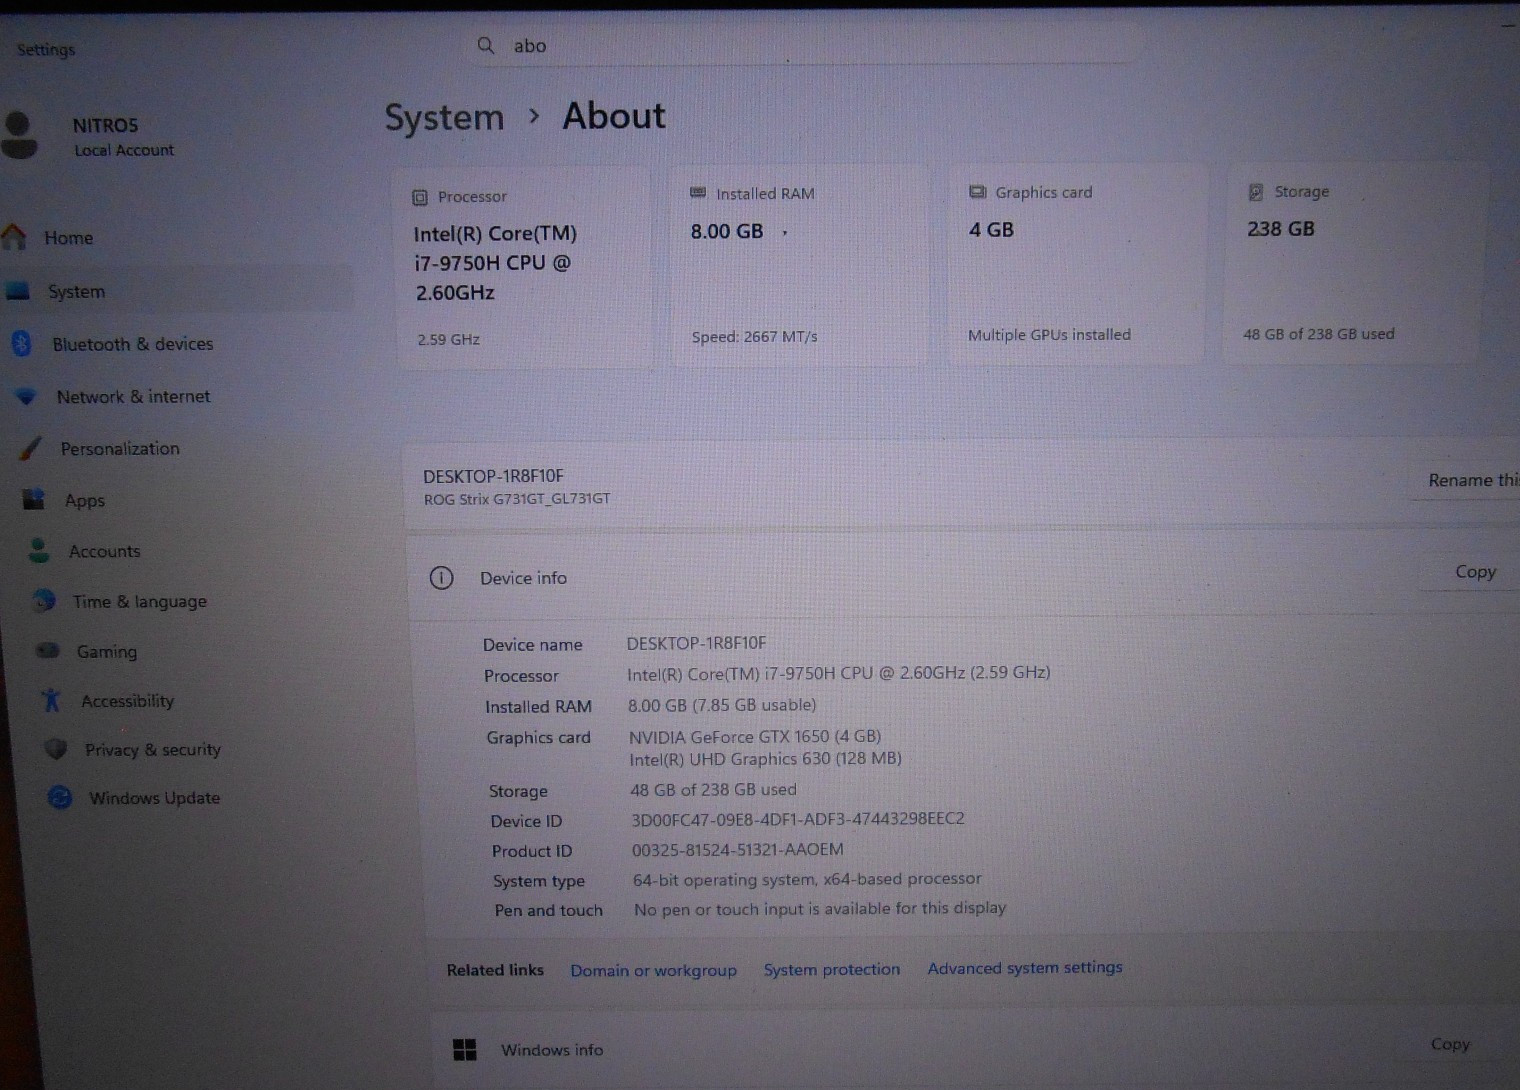Open System protection link
This screenshot has height=1090, width=1520.
831,969
